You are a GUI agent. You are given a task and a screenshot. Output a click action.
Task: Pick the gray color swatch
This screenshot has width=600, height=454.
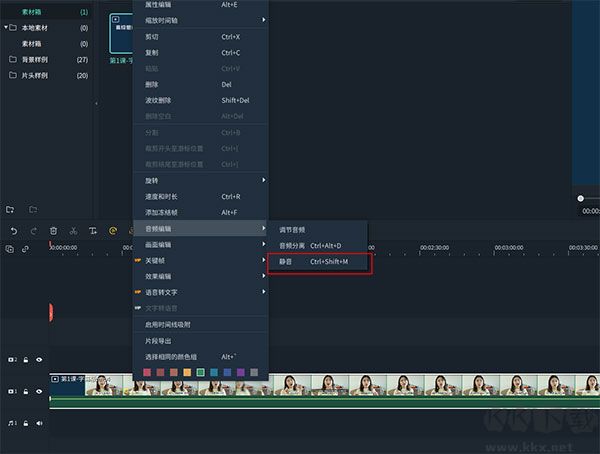point(254,372)
